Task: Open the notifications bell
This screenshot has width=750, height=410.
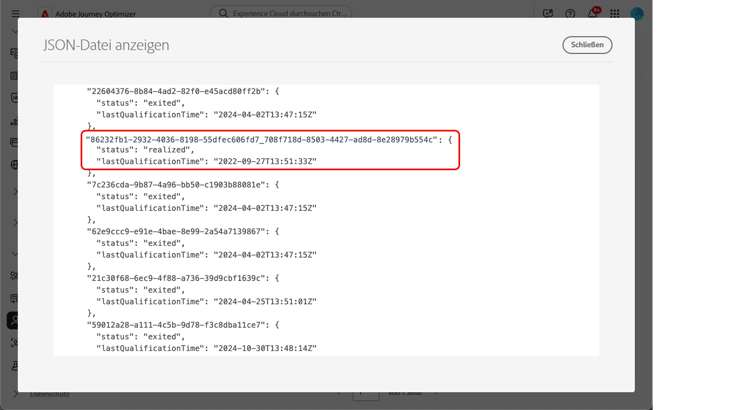Action: tap(593, 13)
